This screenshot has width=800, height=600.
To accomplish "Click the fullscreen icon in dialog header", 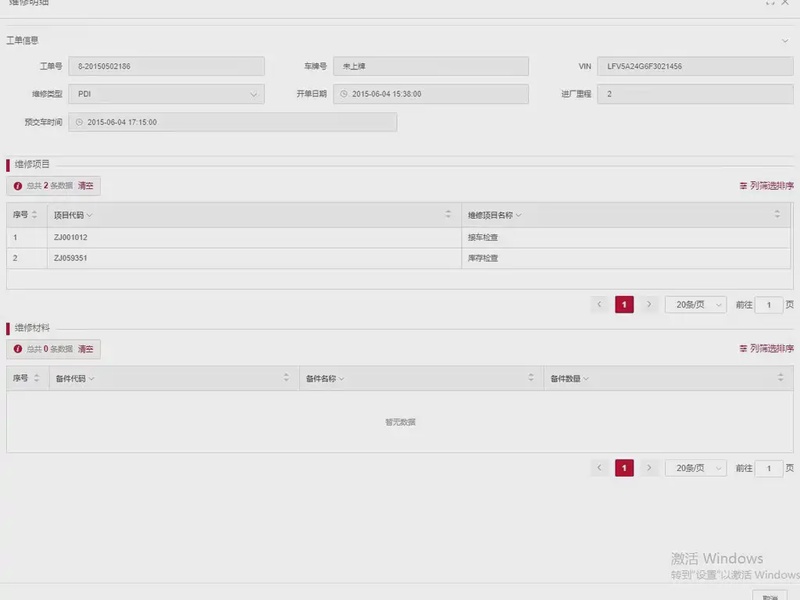I will [x=769, y=4].
